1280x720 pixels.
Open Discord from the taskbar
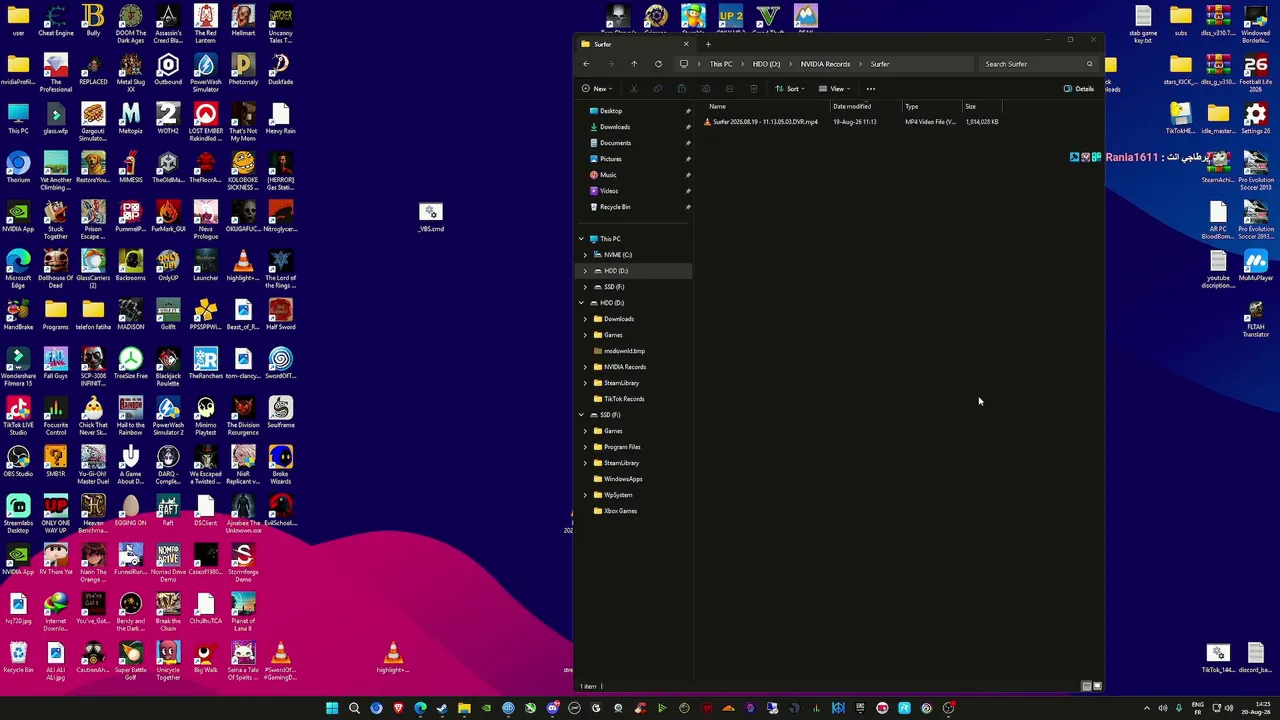552,709
